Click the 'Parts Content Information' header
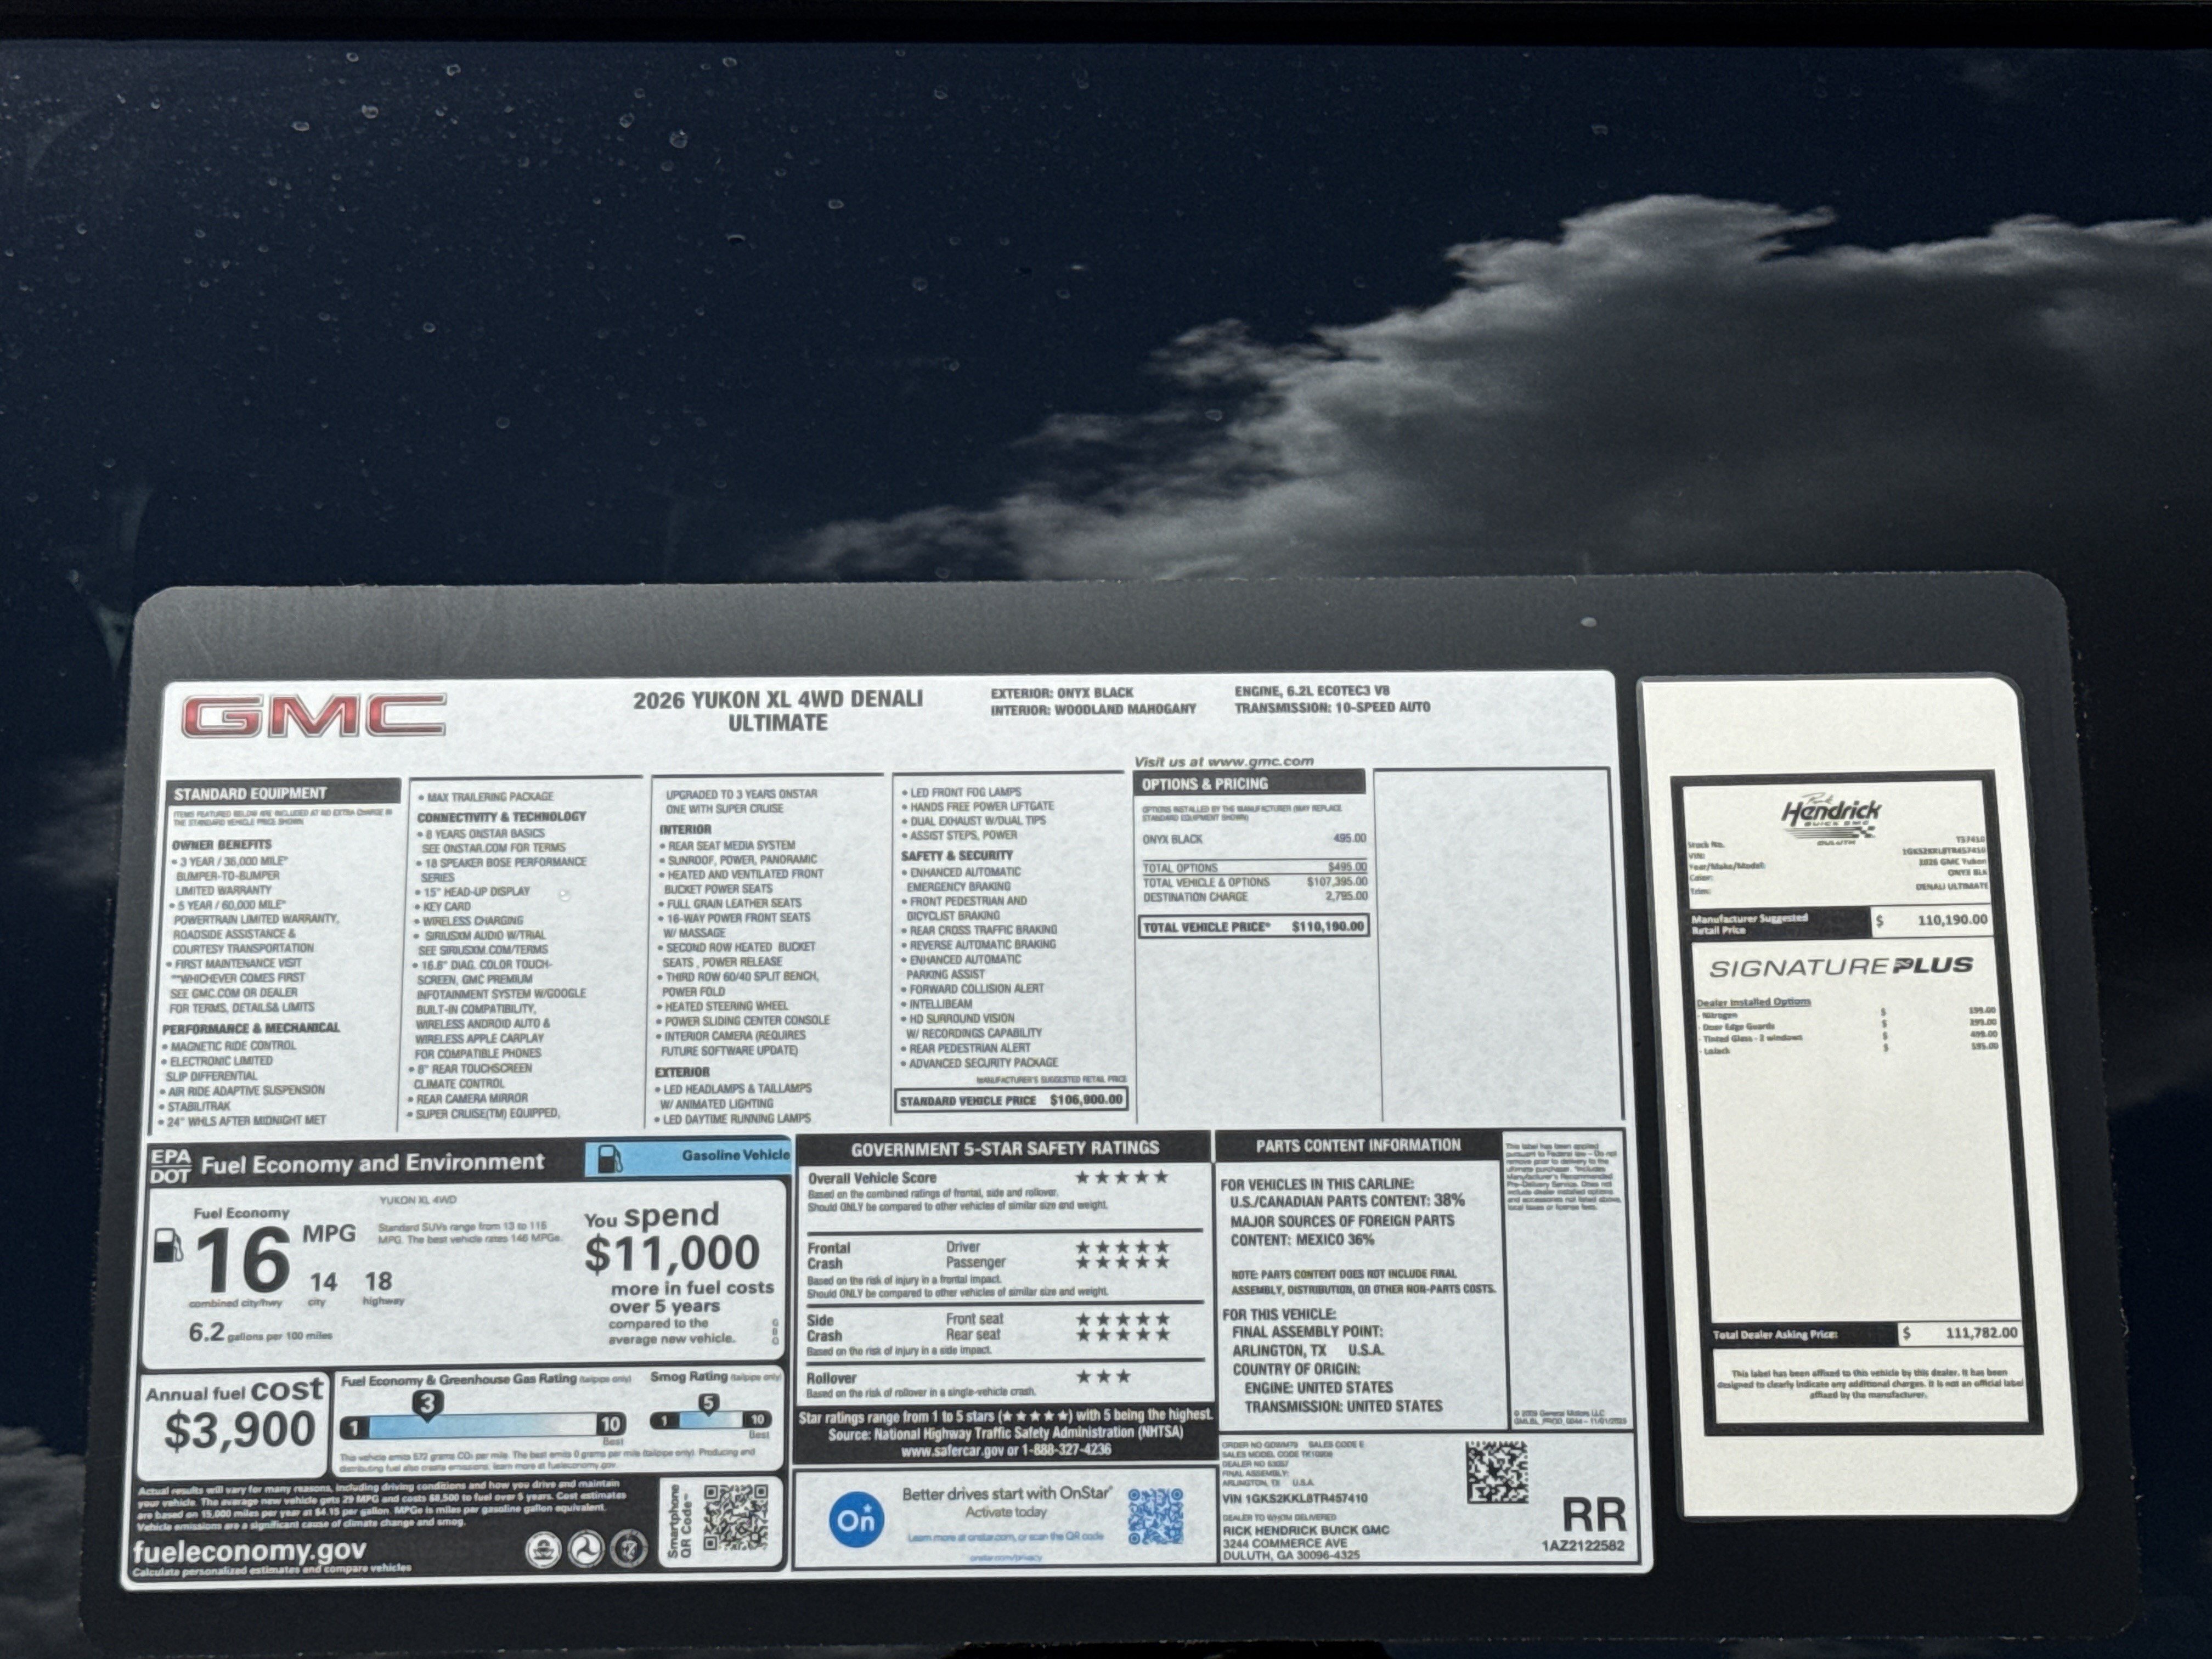The image size is (2212, 1659). [1358, 1145]
